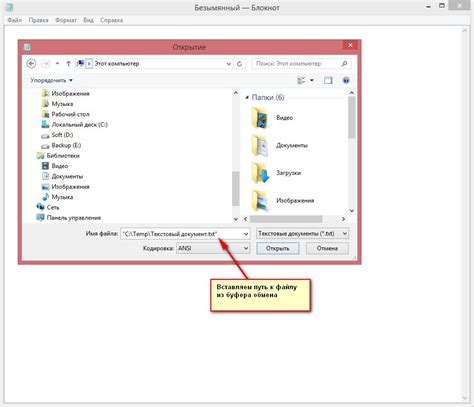Refresh the current folder location
Viewport: 474px width, 407px height.
pyautogui.click(x=239, y=64)
